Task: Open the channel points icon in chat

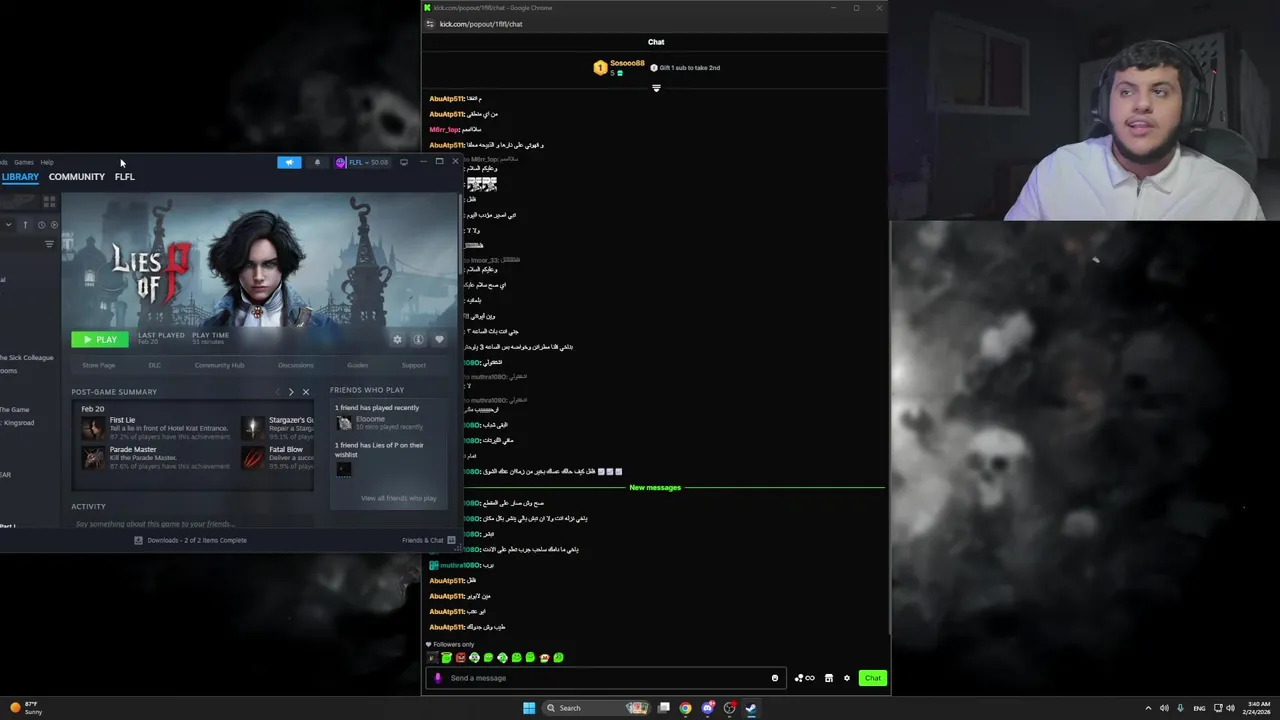Action: [804, 678]
